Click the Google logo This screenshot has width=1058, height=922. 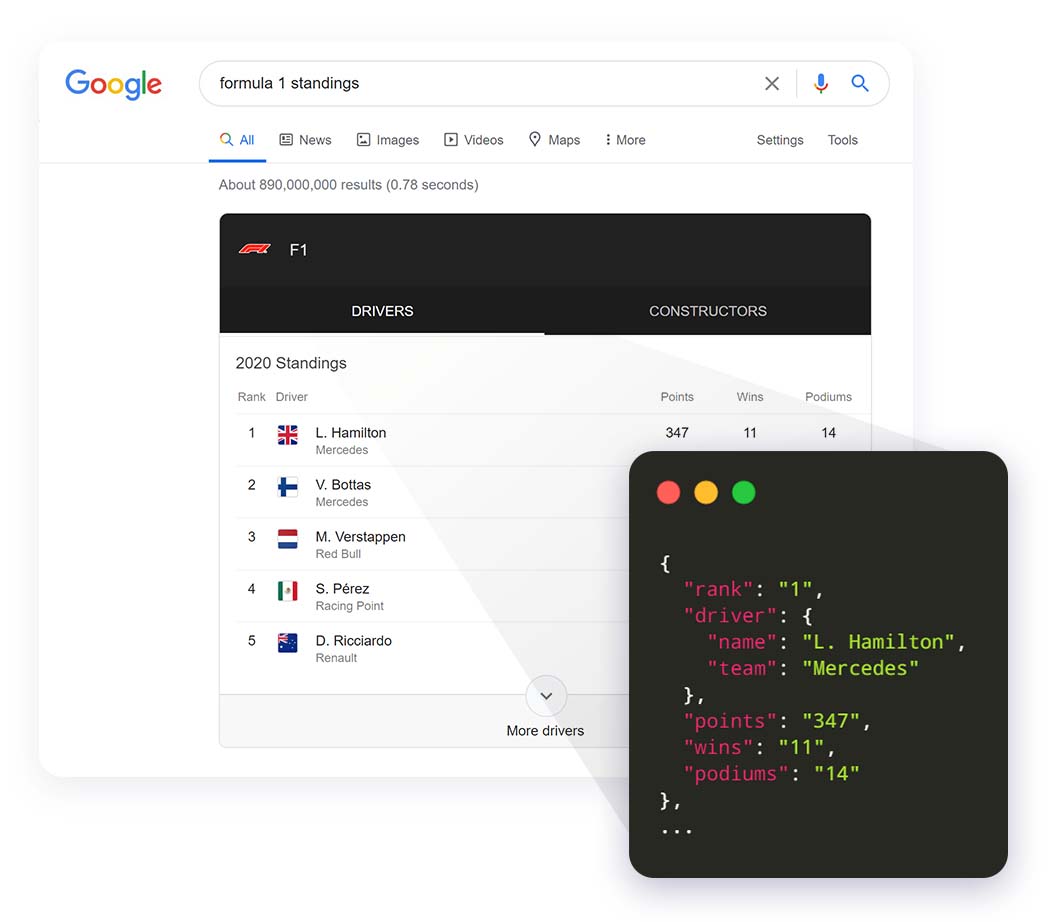coord(113,84)
